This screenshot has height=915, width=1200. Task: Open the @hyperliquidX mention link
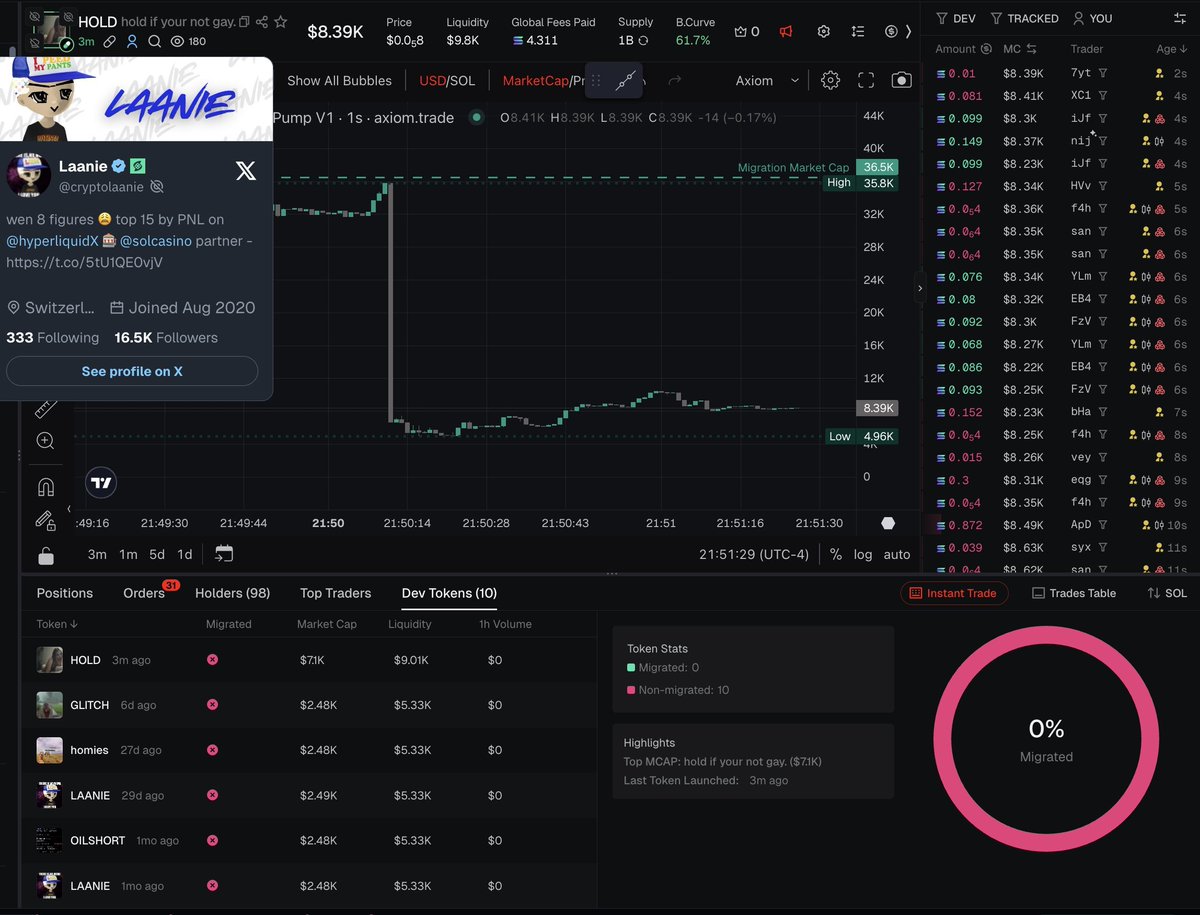tap(52, 241)
